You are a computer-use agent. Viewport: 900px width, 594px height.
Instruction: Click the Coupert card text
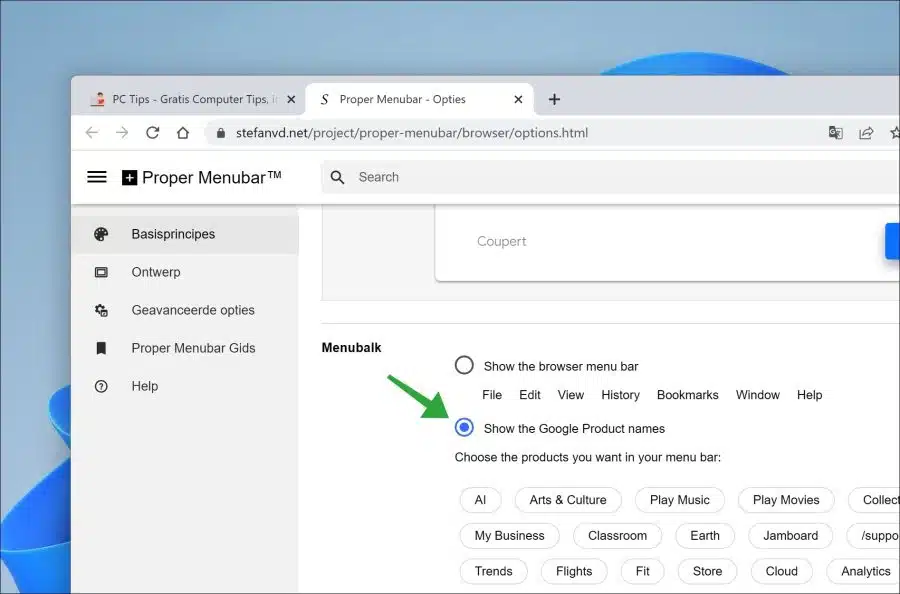[x=501, y=242]
